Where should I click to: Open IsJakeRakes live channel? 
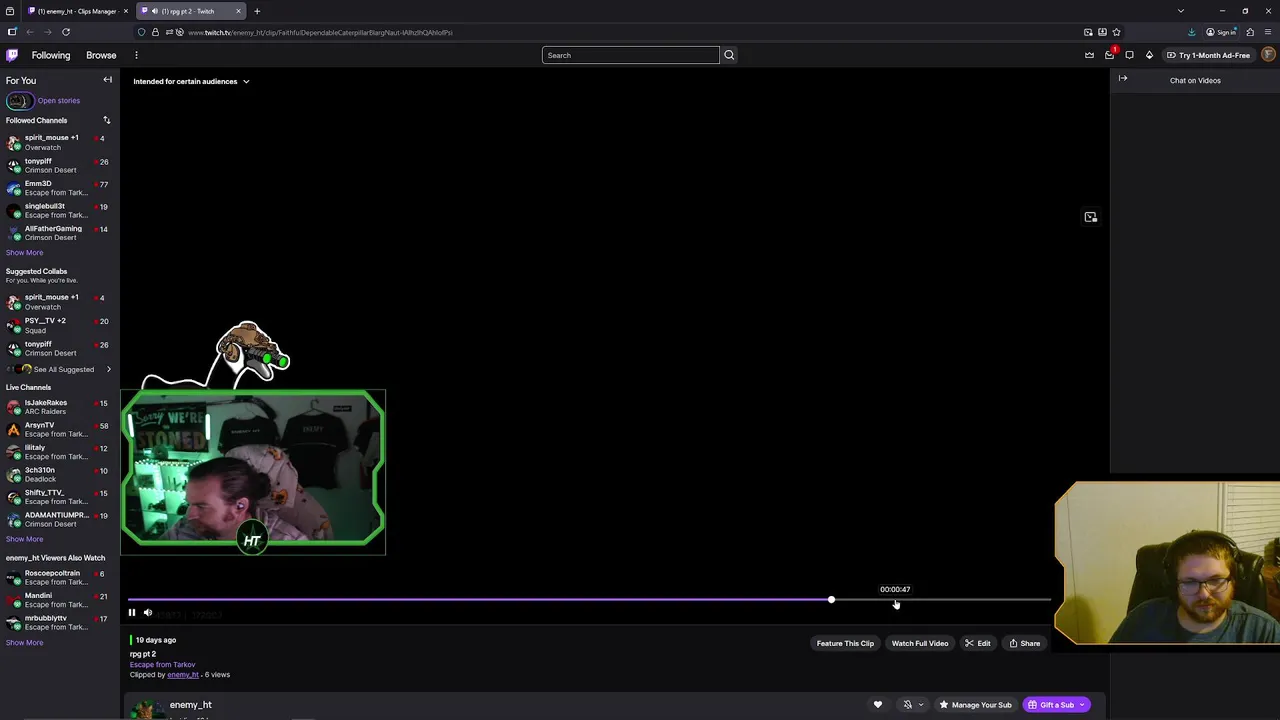coord(60,407)
